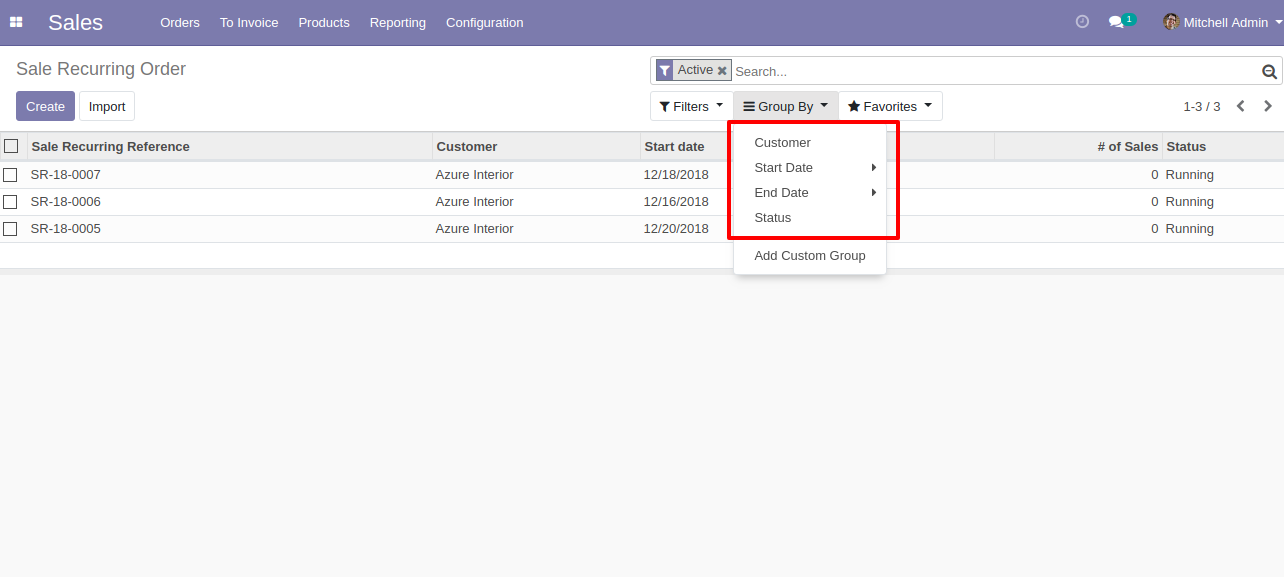Toggle the select-all header checkbox
Image resolution: width=1284 pixels, height=577 pixels.
[x=11, y=146]
